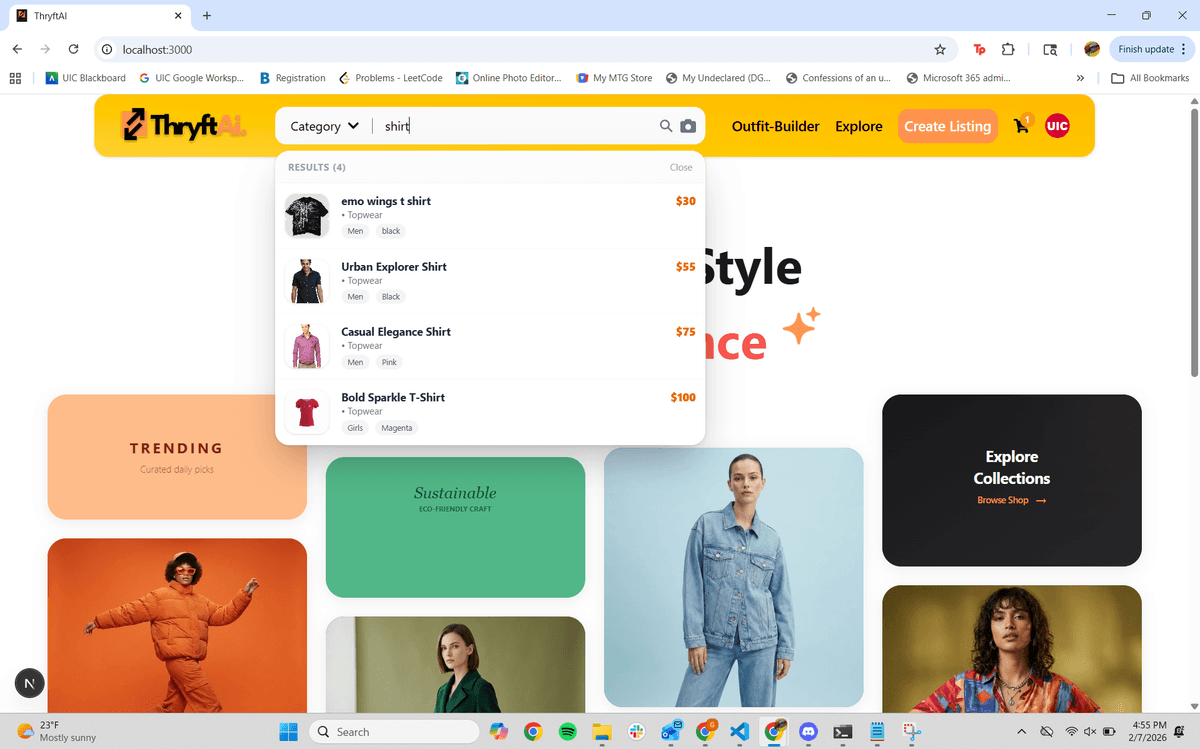Viewport: 1200px width, 749px height.
Task: Open camera image search
Action: [x=688, y=126]
